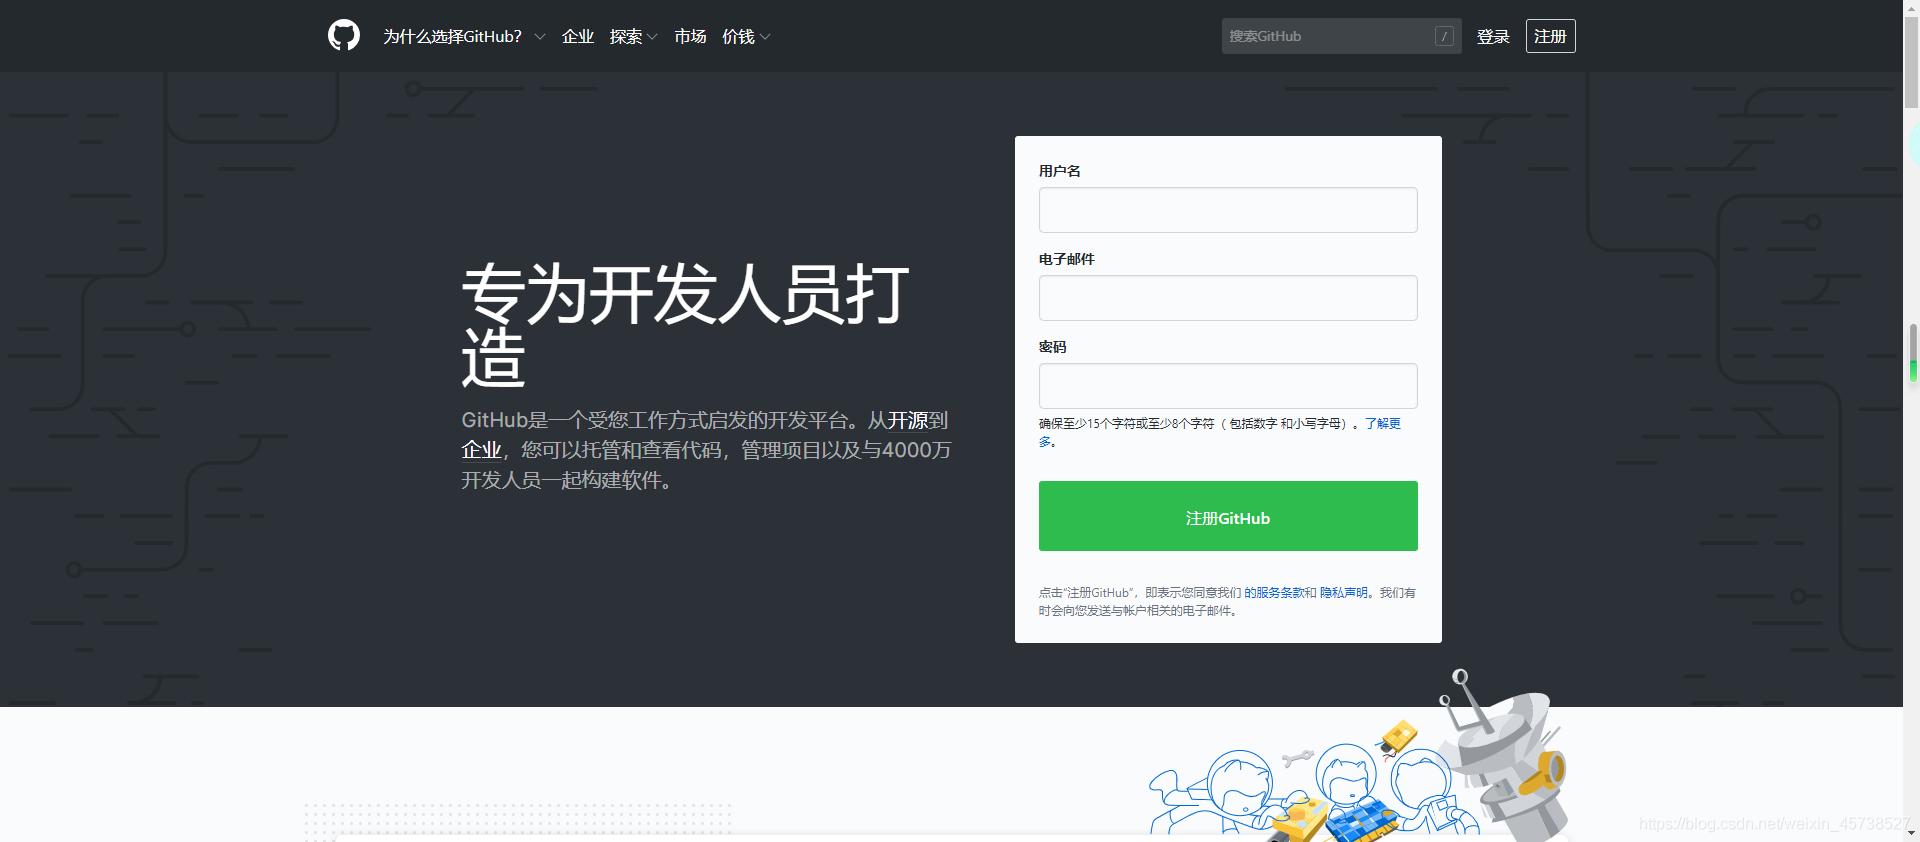Click the Octocat astronauts illustration
1920x842 pixels.
[1358, 758]
